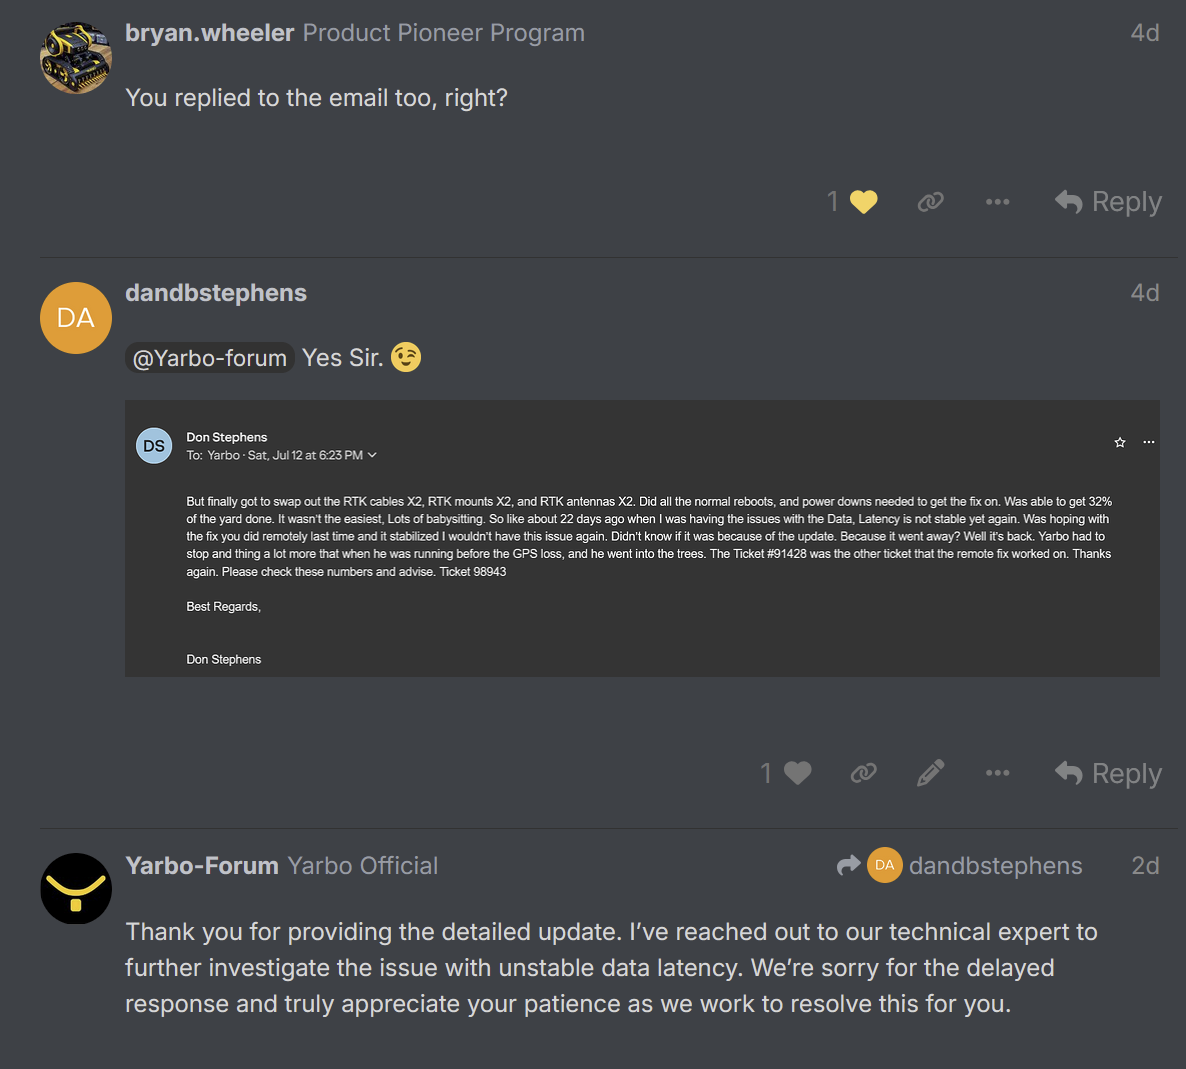Viewport: 1186px width, 1069px height.
Task: Open bryan.wheeler's robot avatar
Action: [x=76, y=58]
